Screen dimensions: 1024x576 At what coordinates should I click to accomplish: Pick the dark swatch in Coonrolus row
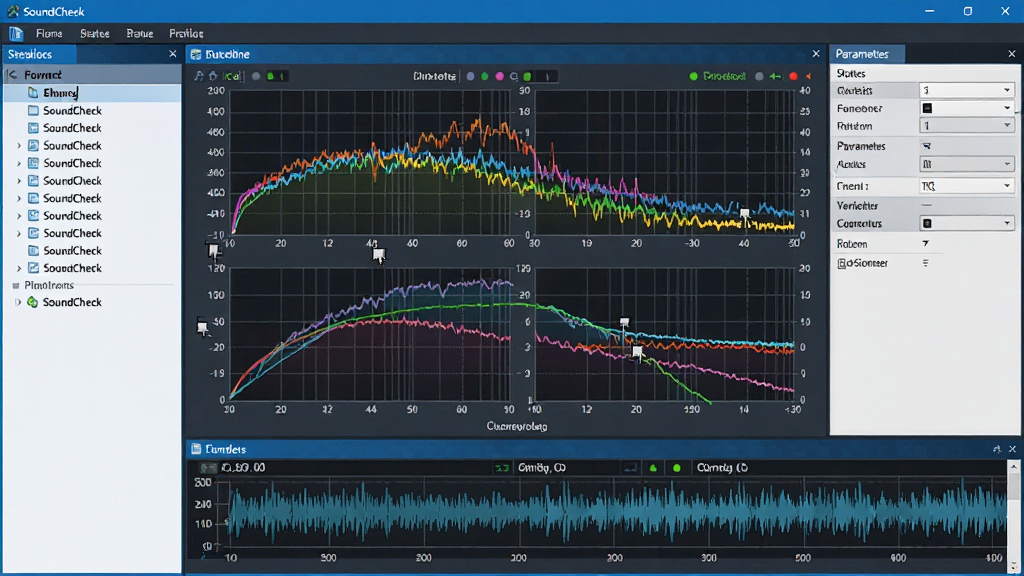pyautogui.click(x=927, y=223)
